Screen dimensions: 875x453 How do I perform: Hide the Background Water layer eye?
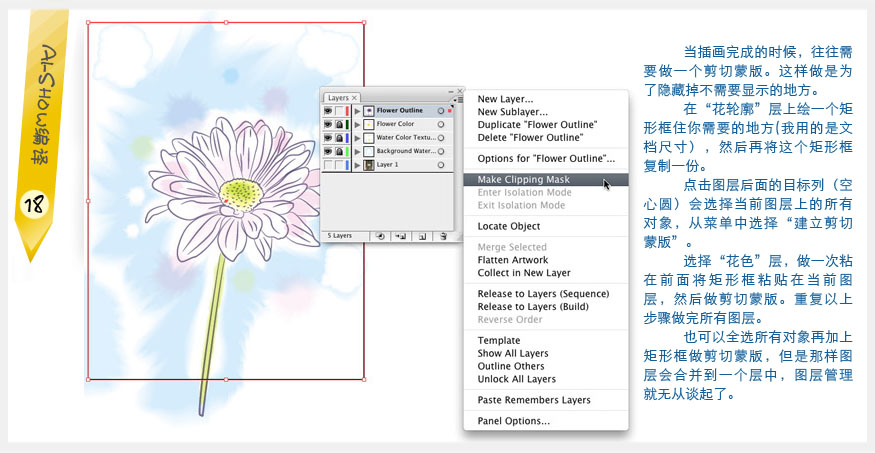pos(328,151)
